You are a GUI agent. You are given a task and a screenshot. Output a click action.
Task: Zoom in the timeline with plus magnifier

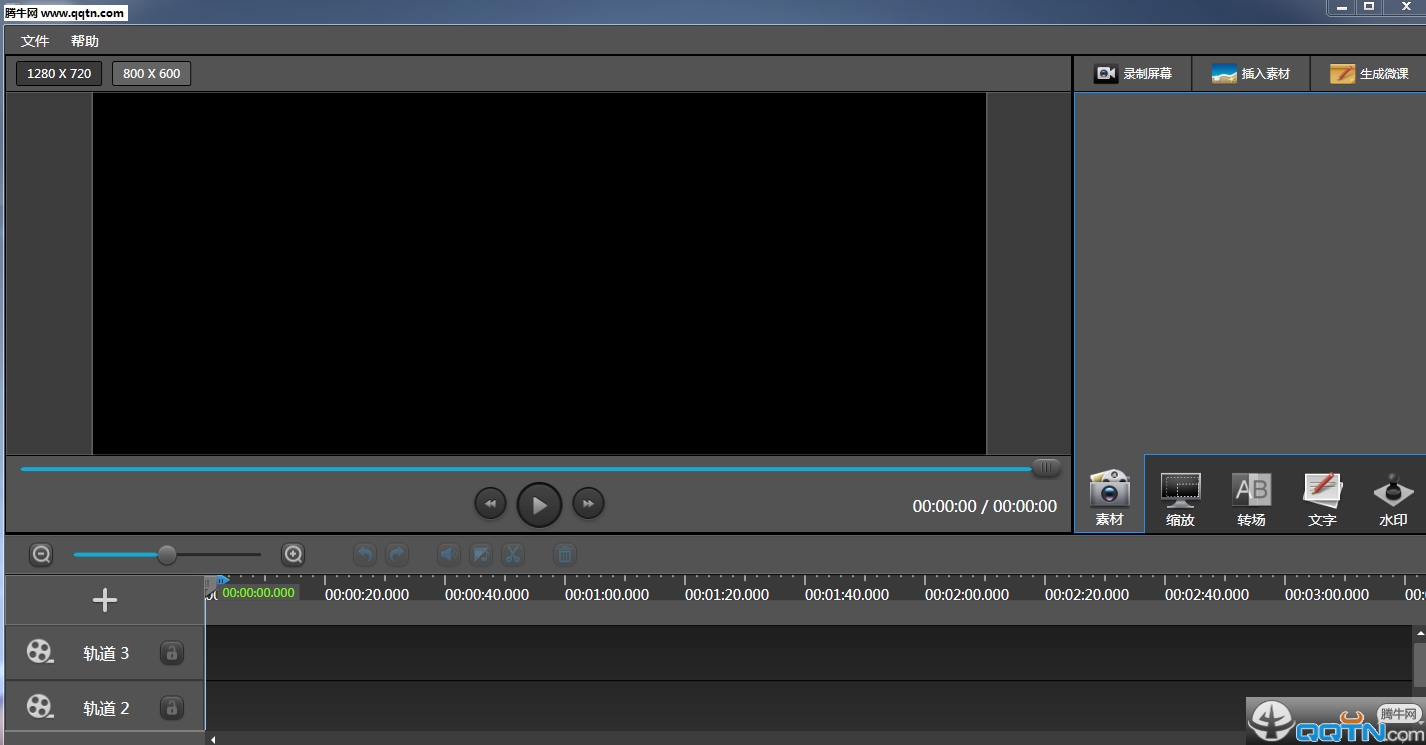tap(293, 554)
